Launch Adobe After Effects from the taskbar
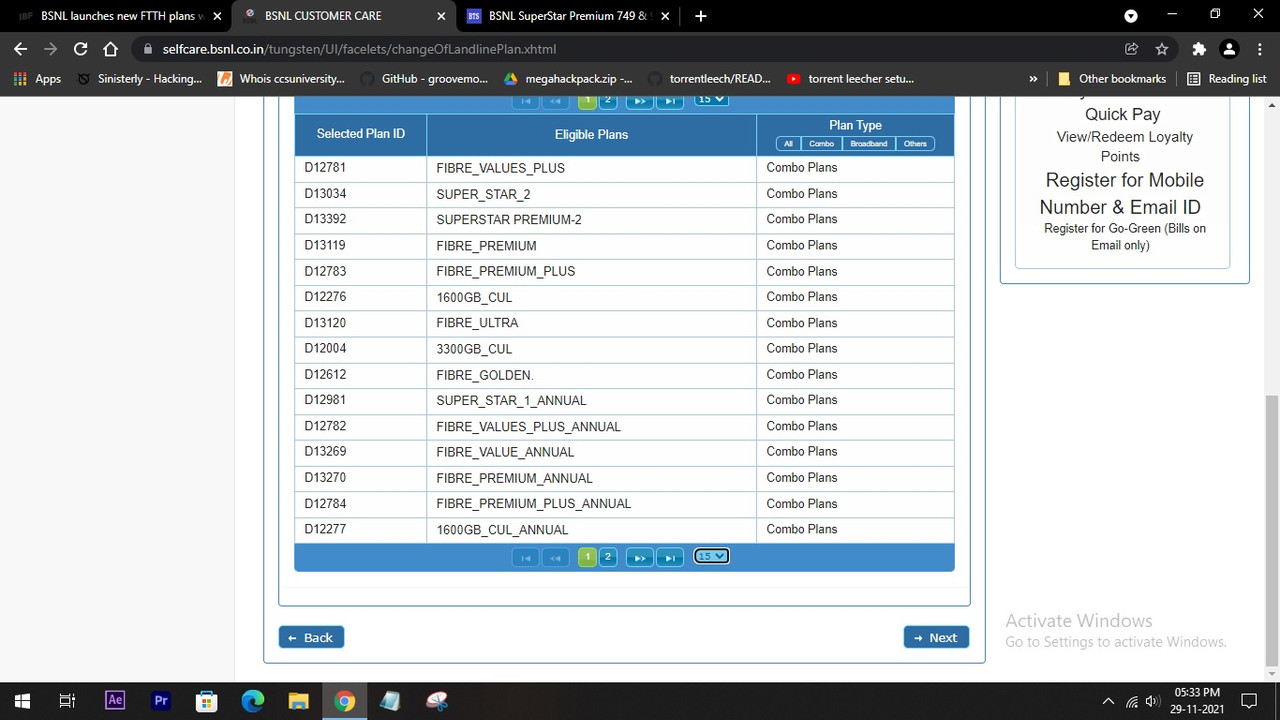The width and height of the screenshot is (1280, 720). [x=115, y=701]
